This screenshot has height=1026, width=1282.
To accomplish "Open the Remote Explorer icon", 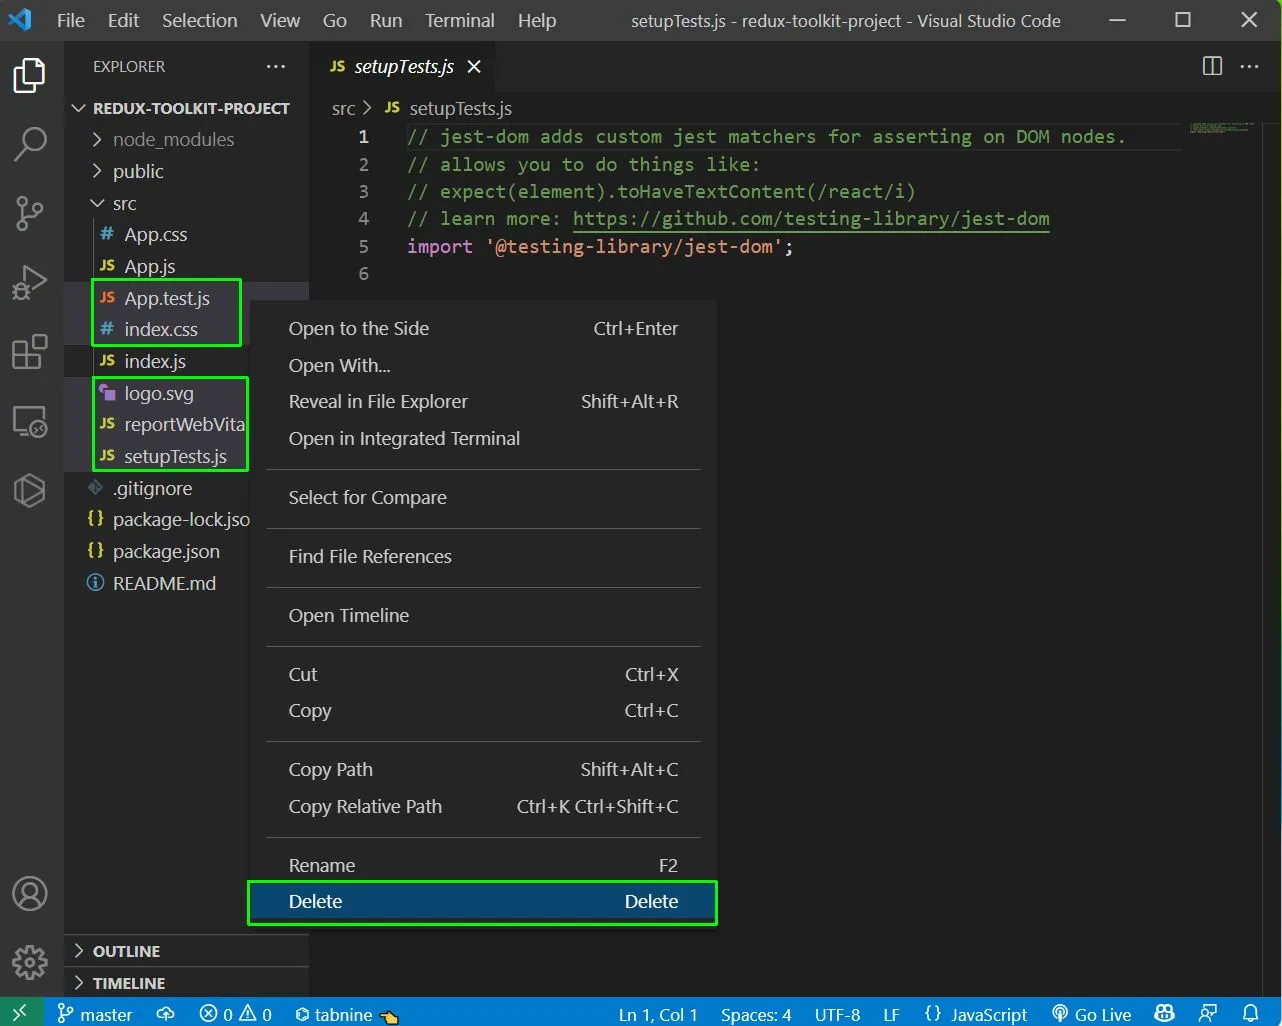I will (x=30, y=422).
